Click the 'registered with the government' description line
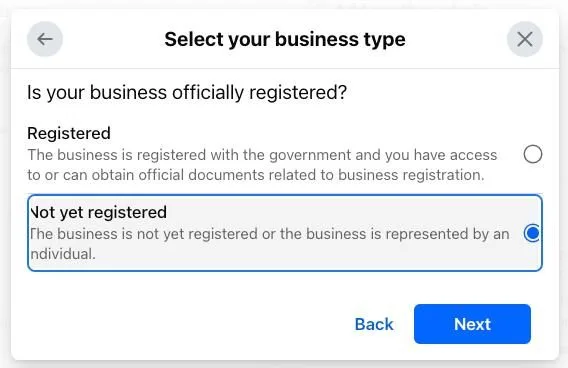 point(262,155)
